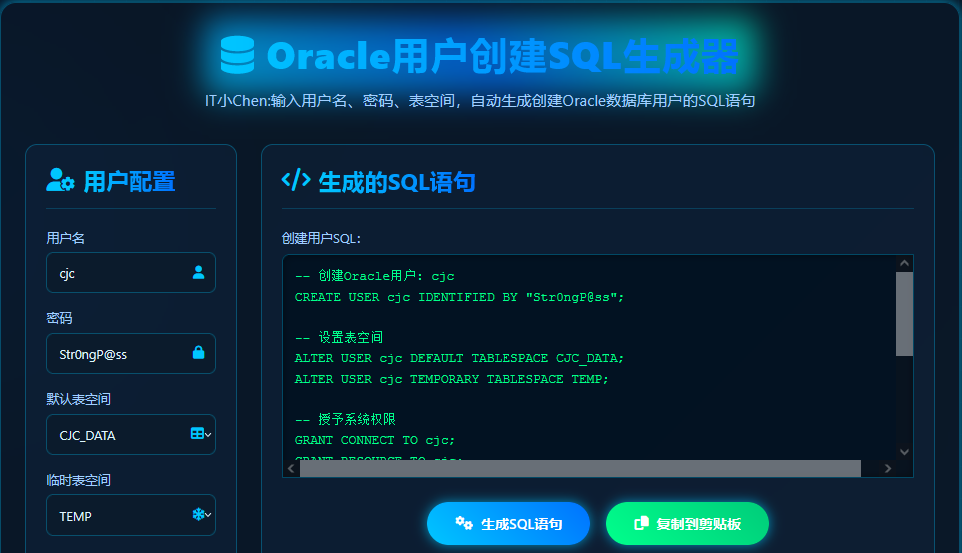Viewport: 962px width, 553px height.
Task: Click the ALTER USER cjc DEFAULT TABLESPACE line
Action: point(459,358)
